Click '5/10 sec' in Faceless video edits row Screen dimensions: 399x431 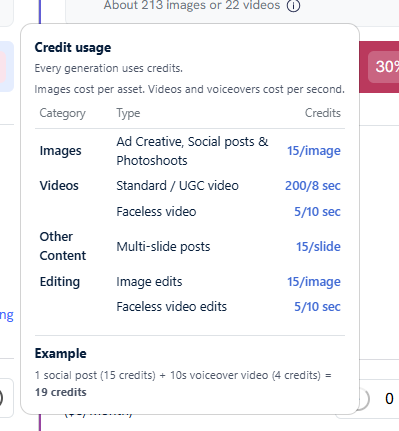317,307
